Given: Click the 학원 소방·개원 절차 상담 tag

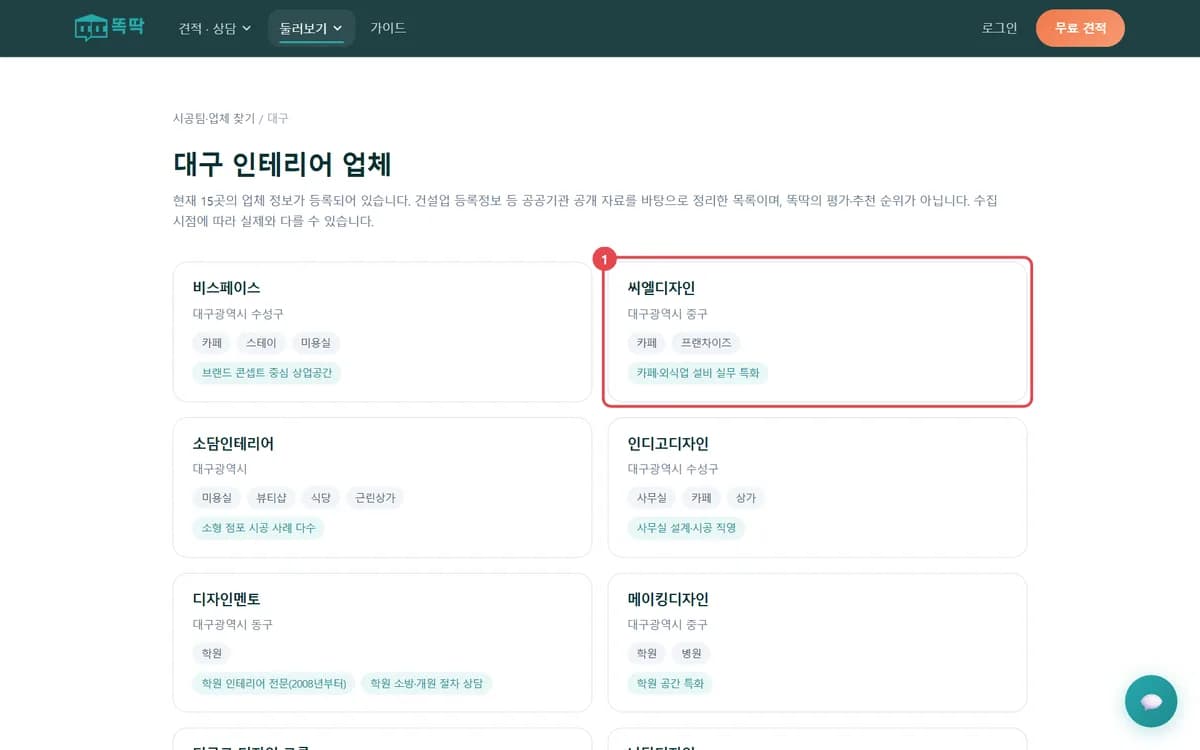Looking at the screenshot, I should tap(426, 684).
